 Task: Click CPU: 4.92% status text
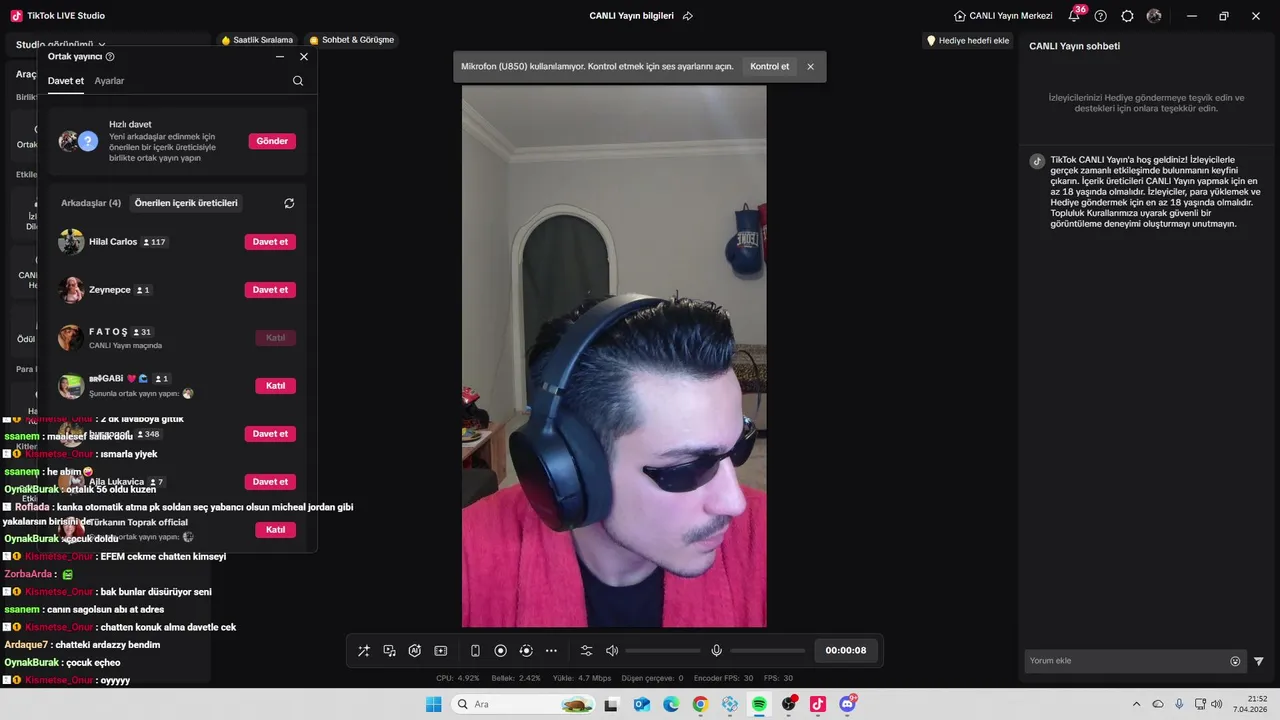(x=458, y=678)
